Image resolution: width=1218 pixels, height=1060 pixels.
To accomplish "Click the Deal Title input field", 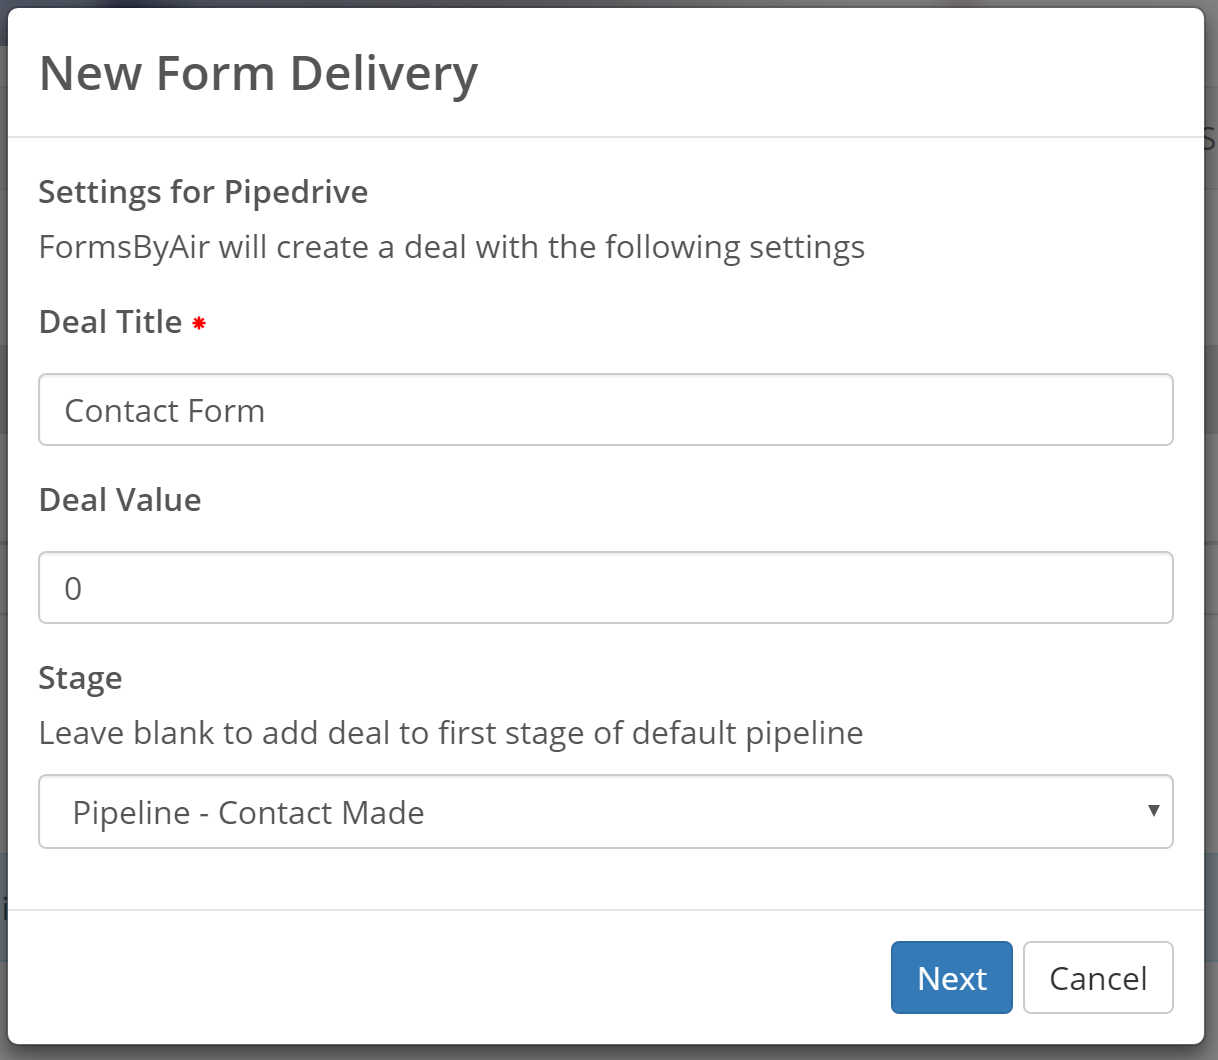I will [x=605, y=410].
